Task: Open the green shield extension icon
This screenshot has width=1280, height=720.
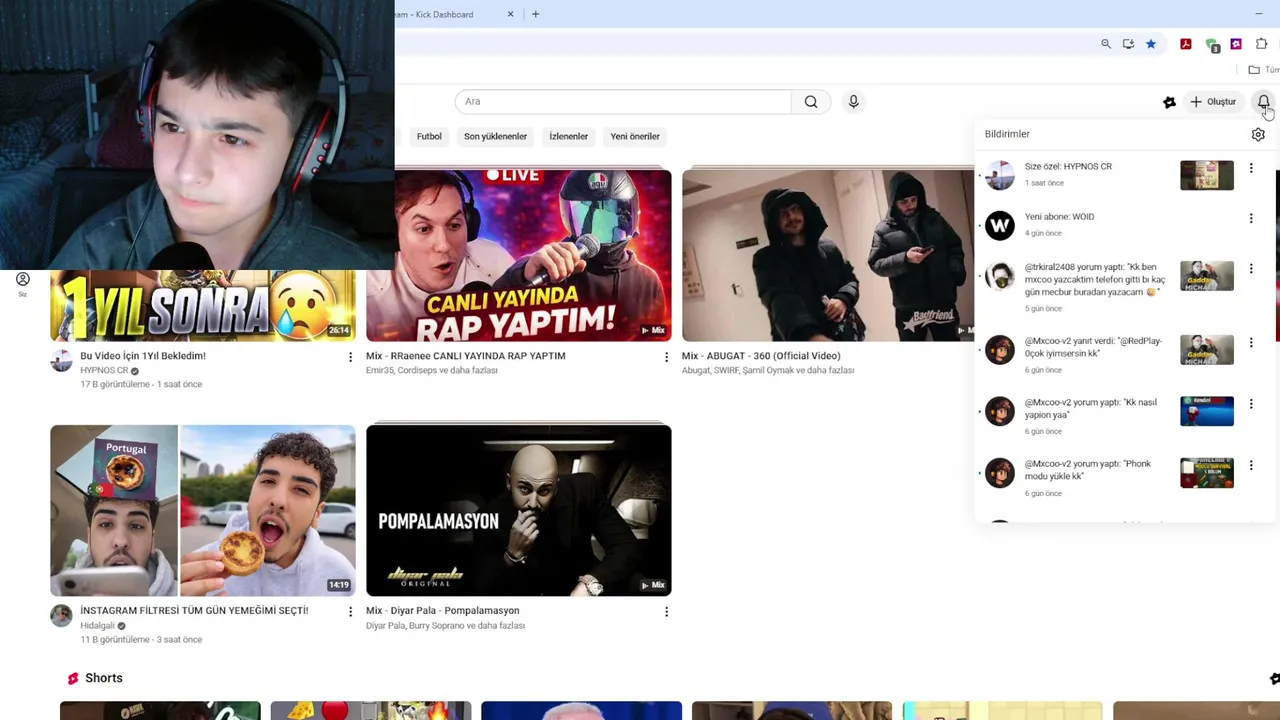Action: pos(1212,45)
